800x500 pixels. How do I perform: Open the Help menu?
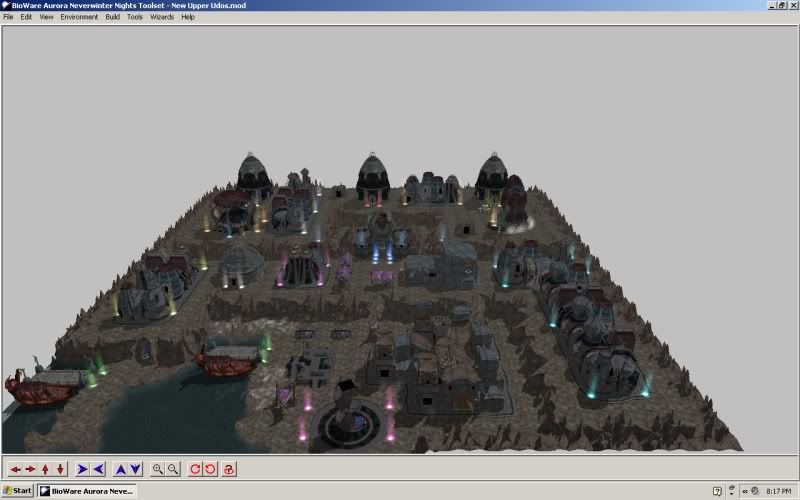click(x=188, y=17)
